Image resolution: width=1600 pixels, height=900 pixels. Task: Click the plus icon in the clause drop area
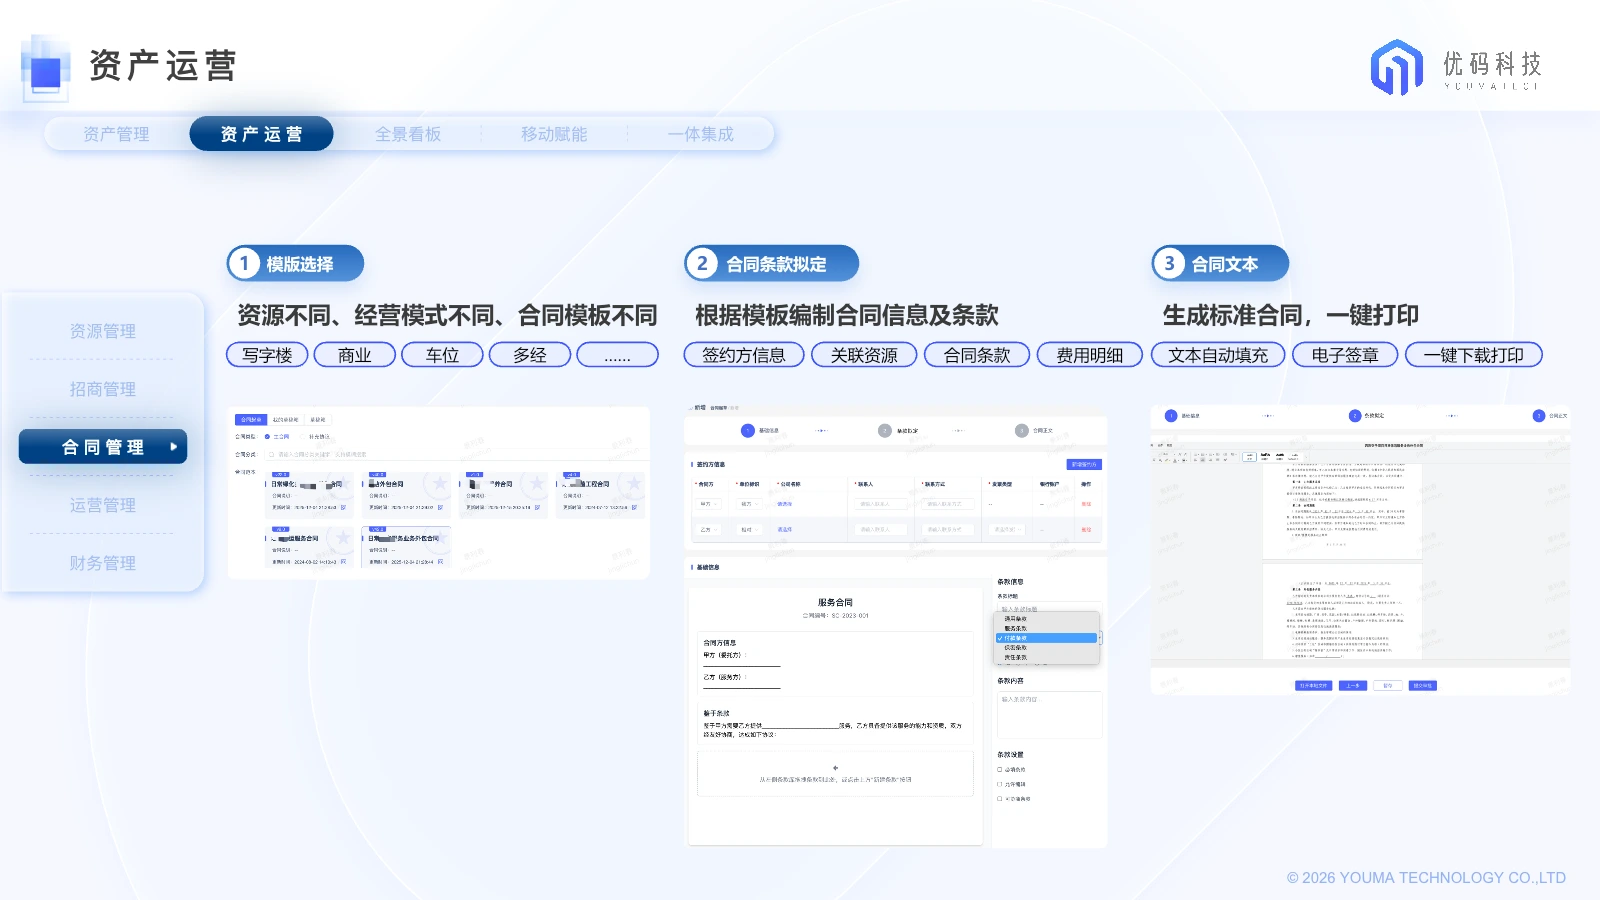click(835, 768)
